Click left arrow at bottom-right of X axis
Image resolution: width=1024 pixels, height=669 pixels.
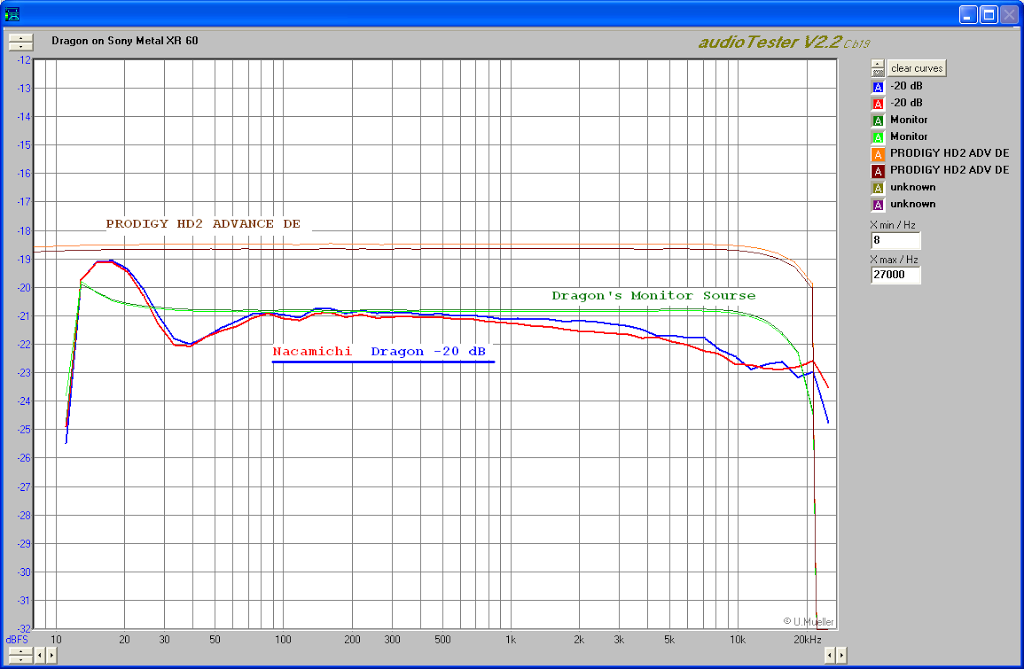[829, 655]
